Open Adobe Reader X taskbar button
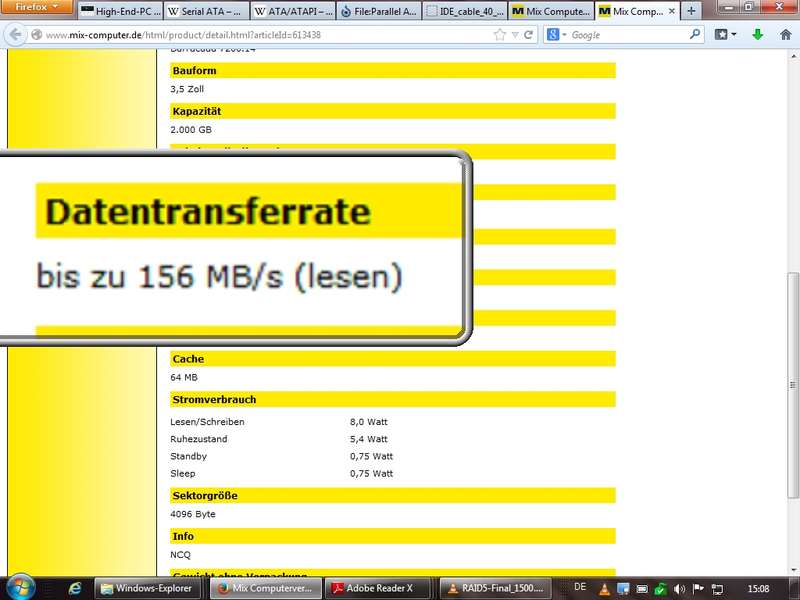800x600 pixels. click(x=380, y=588)
